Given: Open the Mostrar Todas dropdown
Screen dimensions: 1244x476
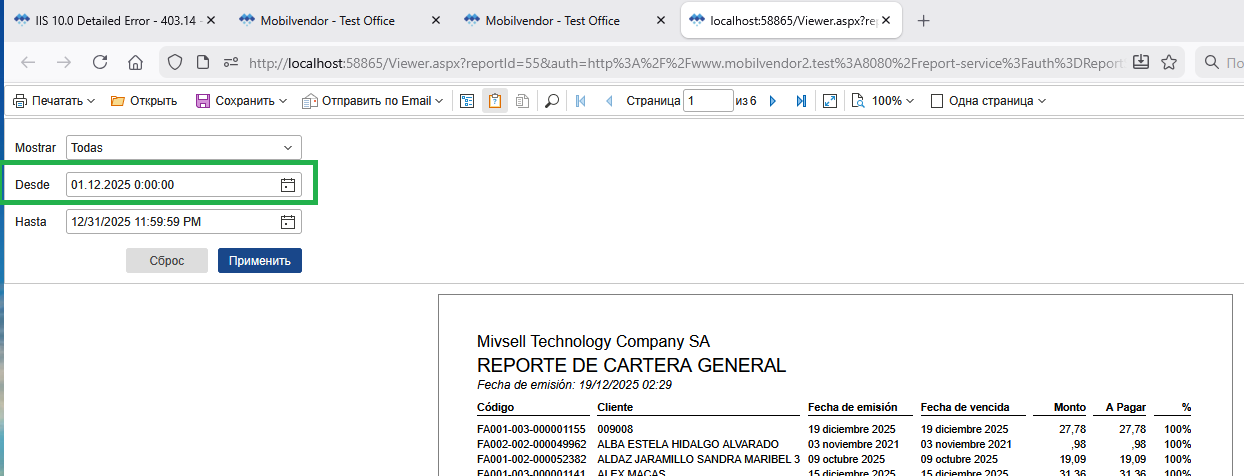Looking at the screenshot, I should coord(183,148).
